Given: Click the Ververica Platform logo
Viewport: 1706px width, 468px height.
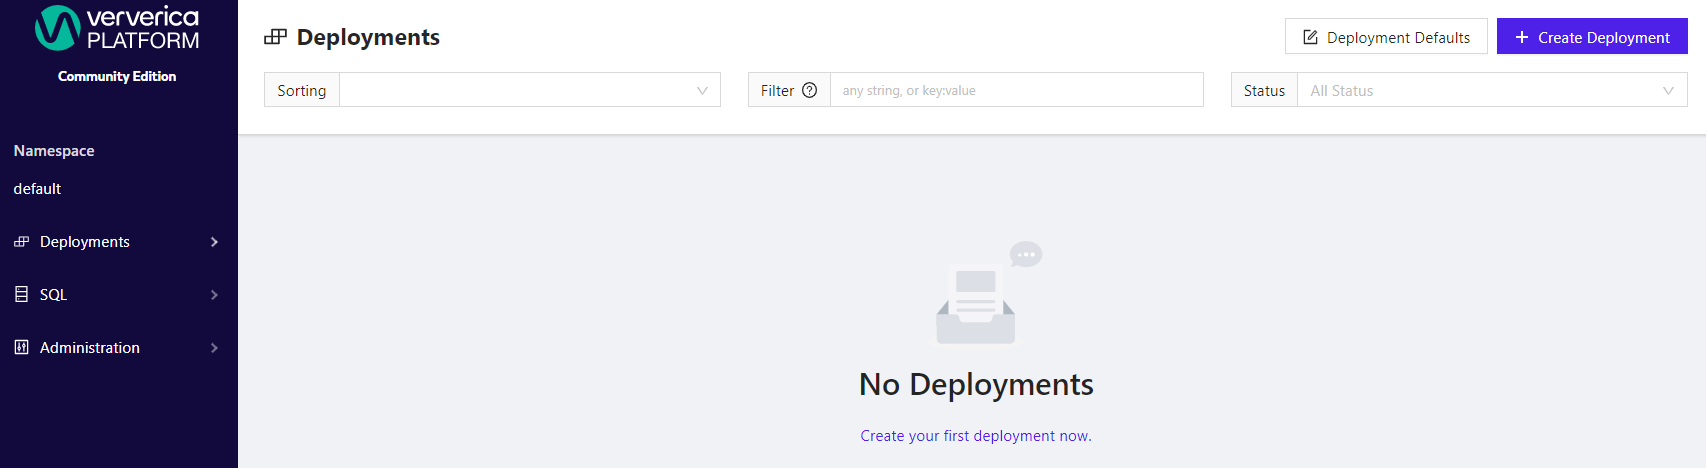Looking at the screenshot, I should (117, 28).
